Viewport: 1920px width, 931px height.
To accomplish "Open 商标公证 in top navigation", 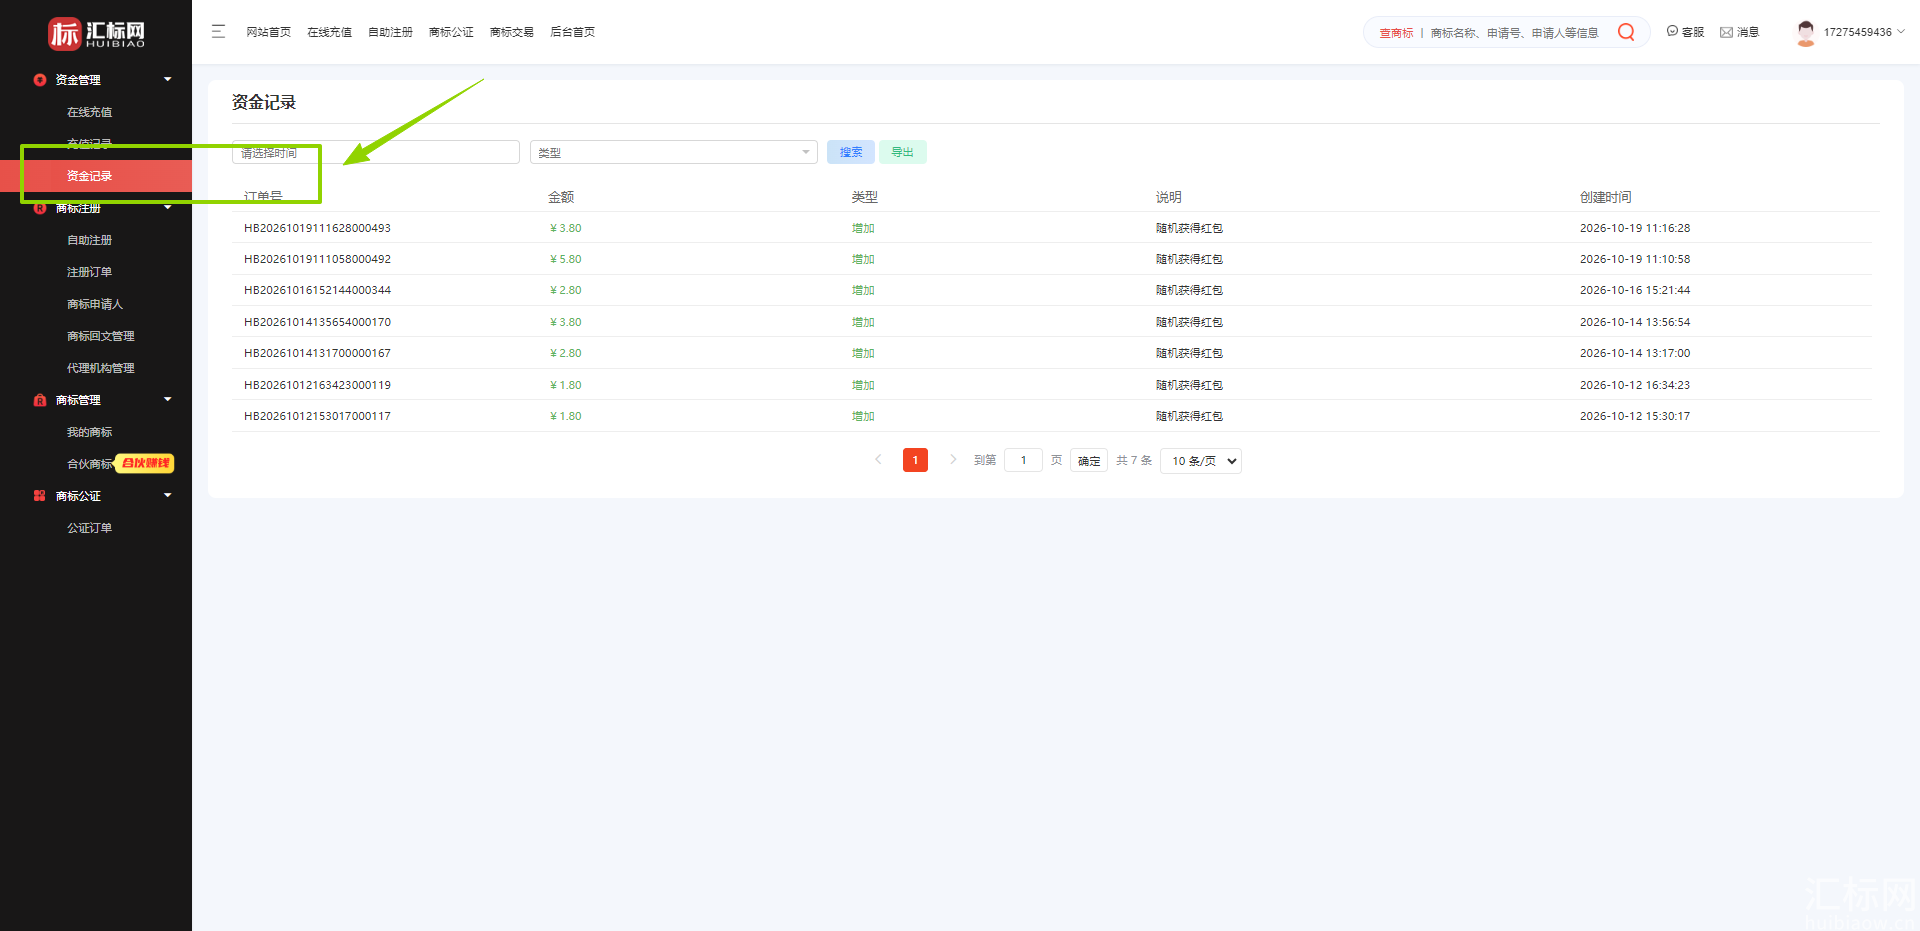I will [x=451, y=32].
